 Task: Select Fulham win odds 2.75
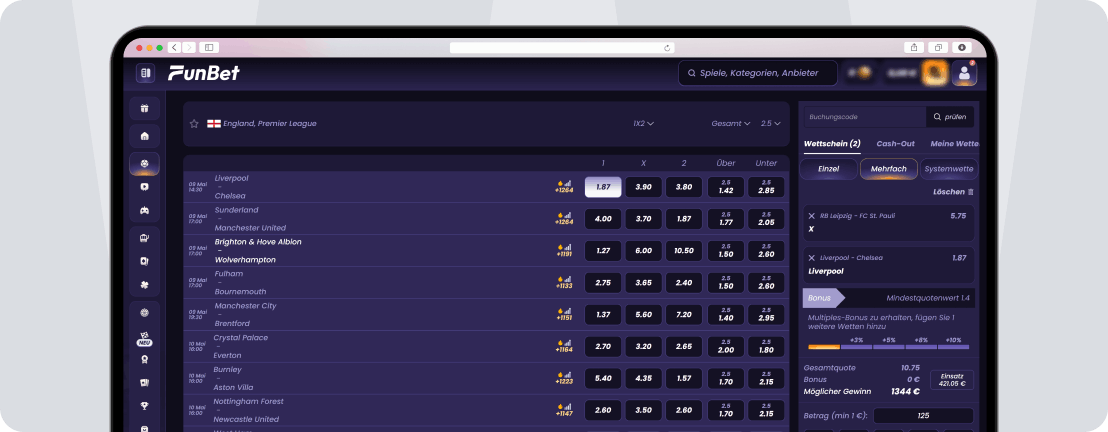(x=603, y=283)
